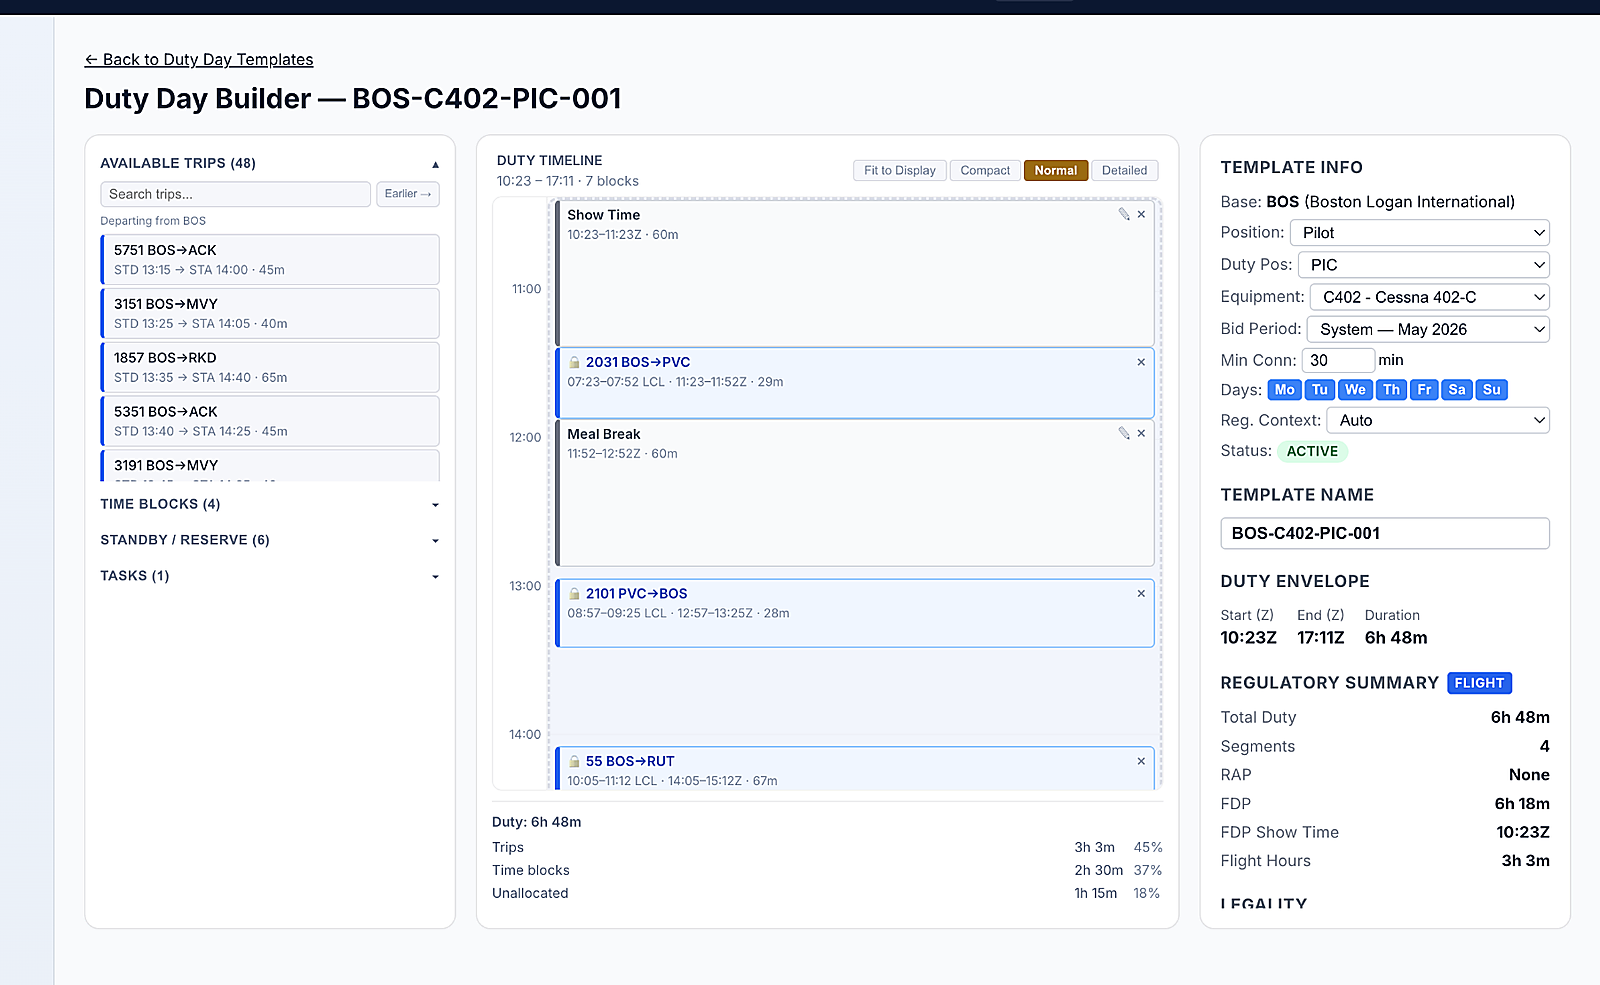Open the 2101 PVC→BOS trip link

click(636, 593)
